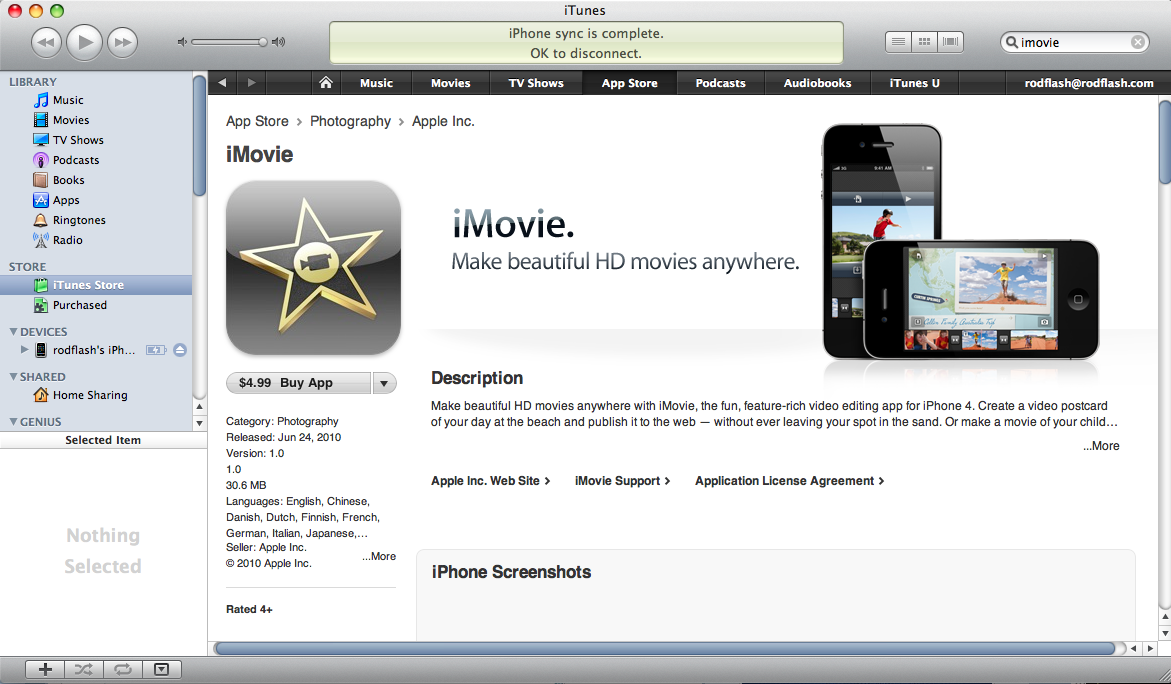1171x684 pixels.
Task: Open the iMovie Support link
Action: pyautogui.click(x=623, y=481)
